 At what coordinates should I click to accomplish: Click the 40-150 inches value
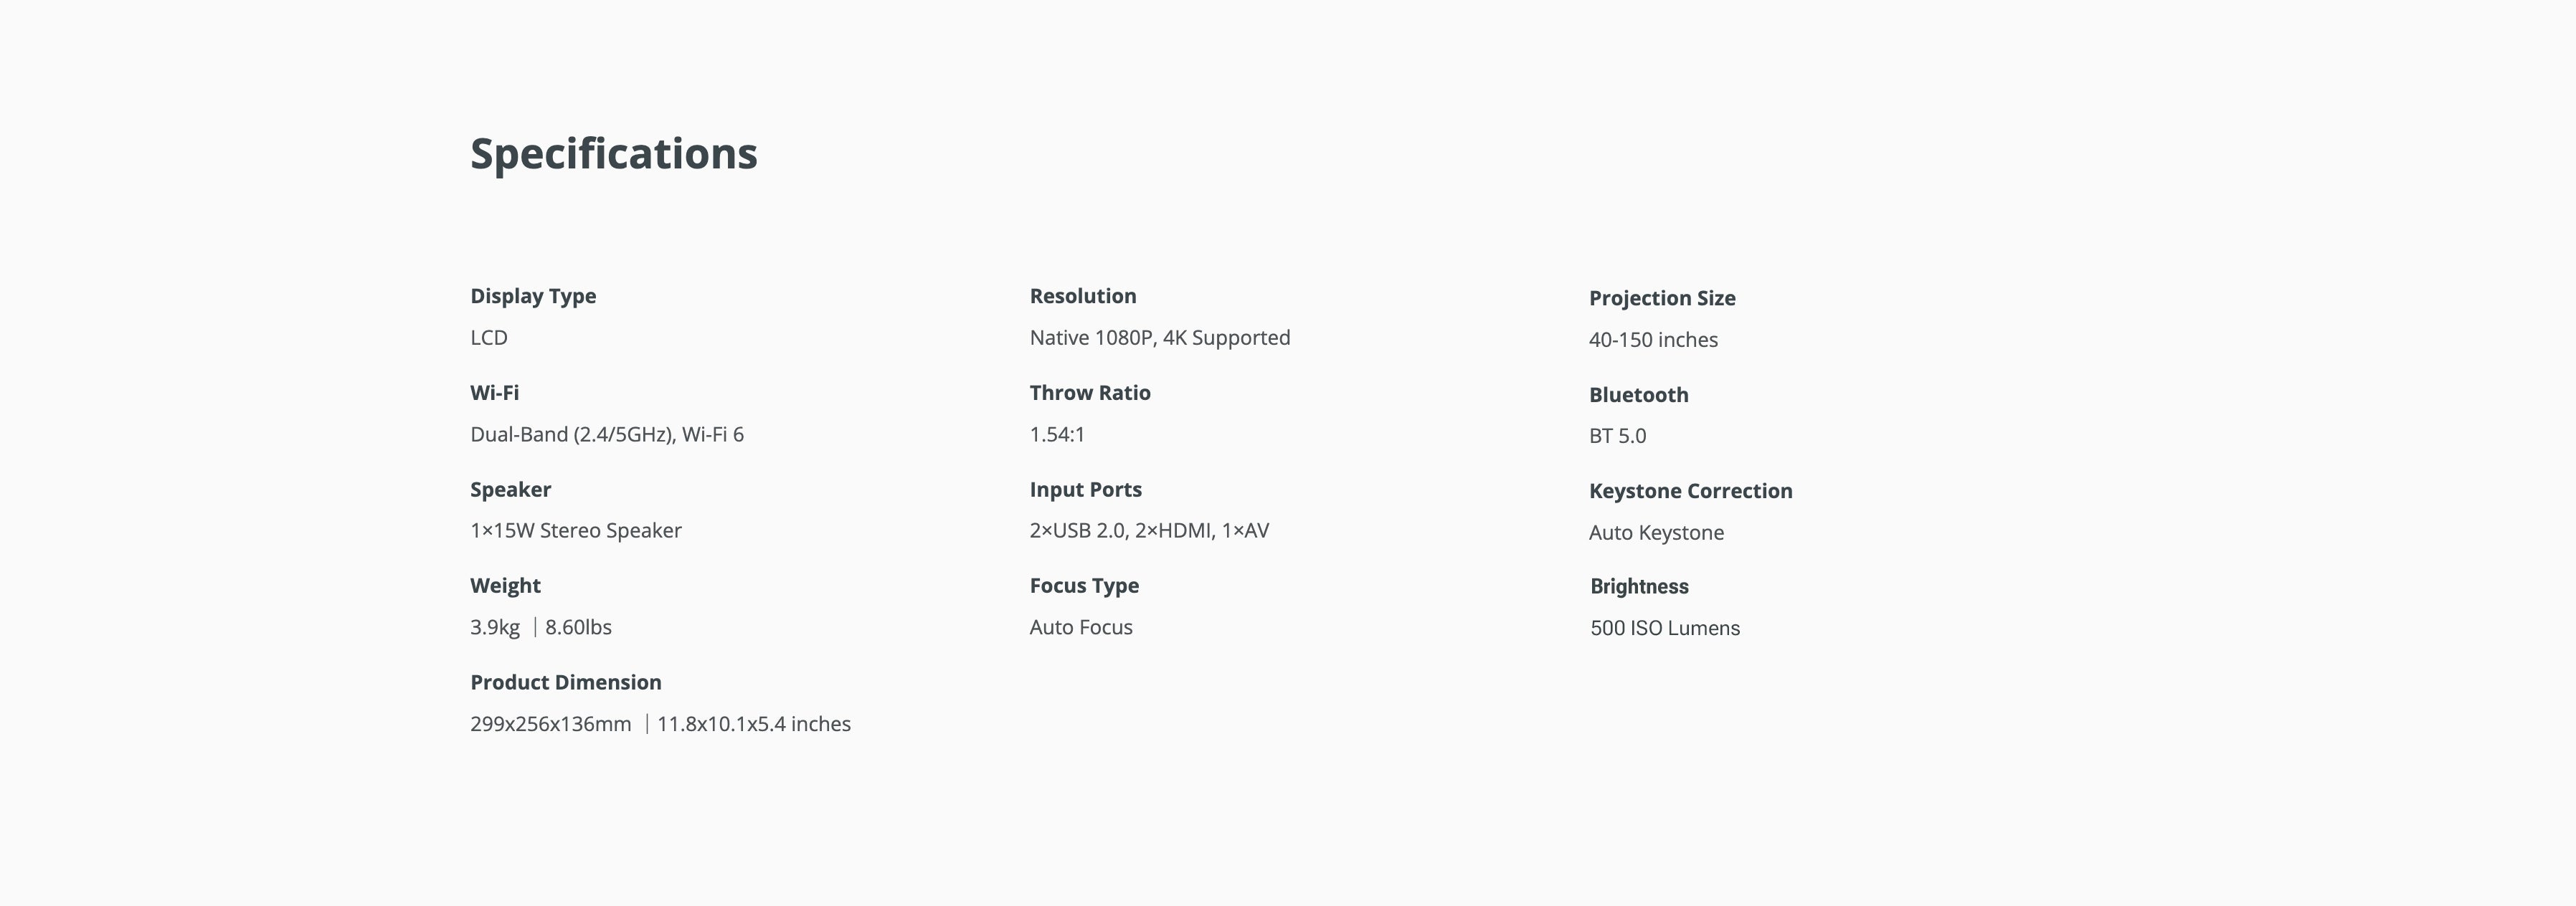pyautogui.click(x=1653, y=340)
